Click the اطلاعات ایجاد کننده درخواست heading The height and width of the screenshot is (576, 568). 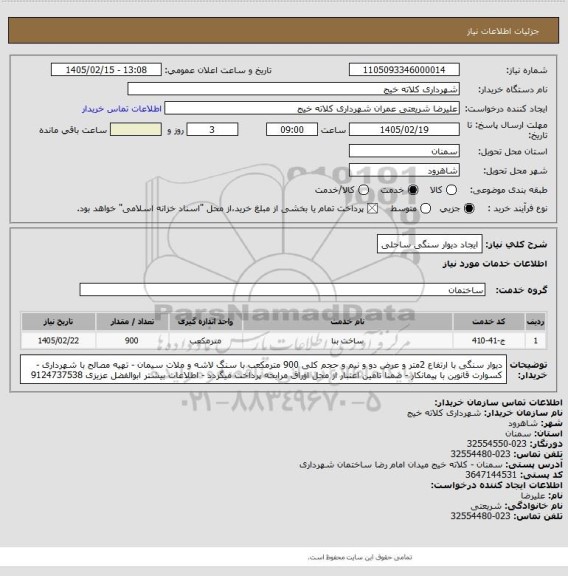496,485
